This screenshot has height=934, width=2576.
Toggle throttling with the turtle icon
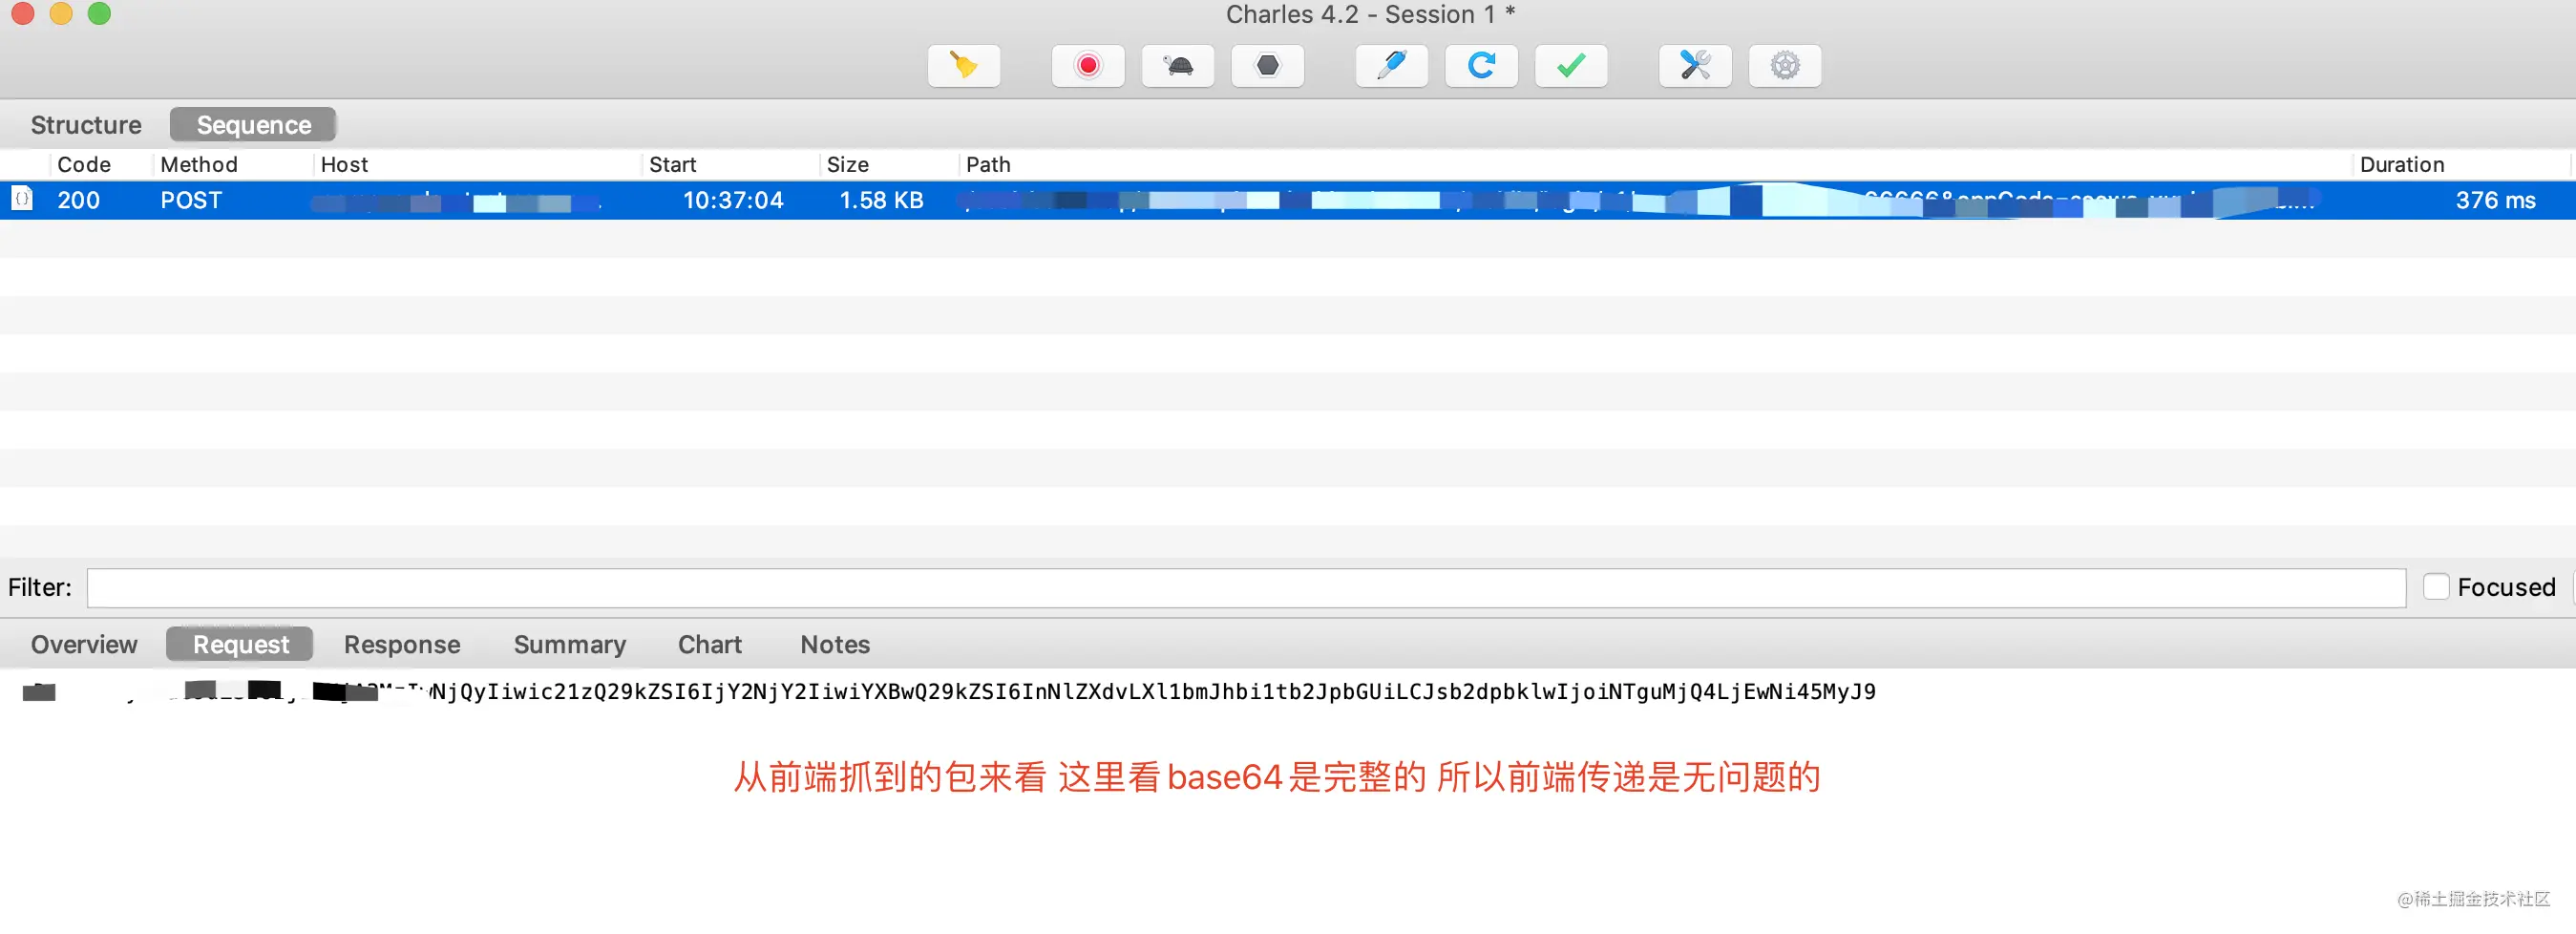[x=1178, y=66]
